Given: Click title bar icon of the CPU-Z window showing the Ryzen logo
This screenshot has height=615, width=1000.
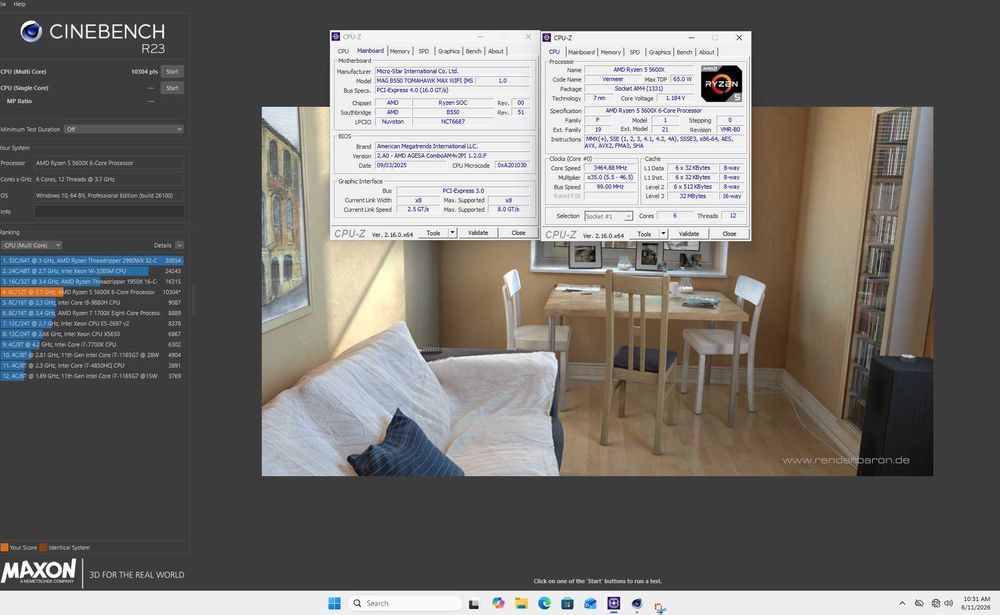Looking at the screenshot, I should point(547,38).
